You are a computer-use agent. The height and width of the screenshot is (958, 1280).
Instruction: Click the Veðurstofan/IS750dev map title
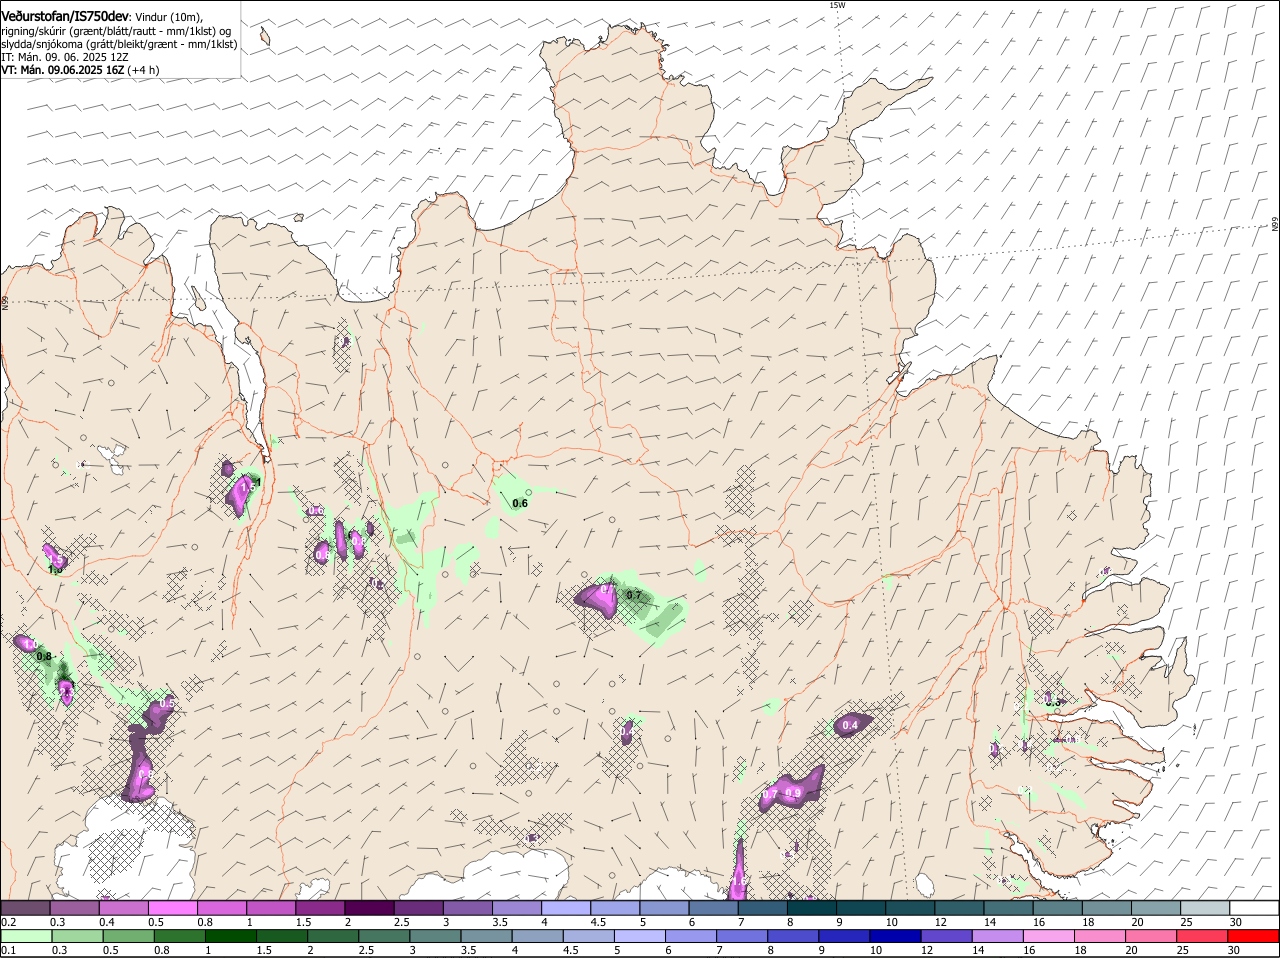(65, 17)
